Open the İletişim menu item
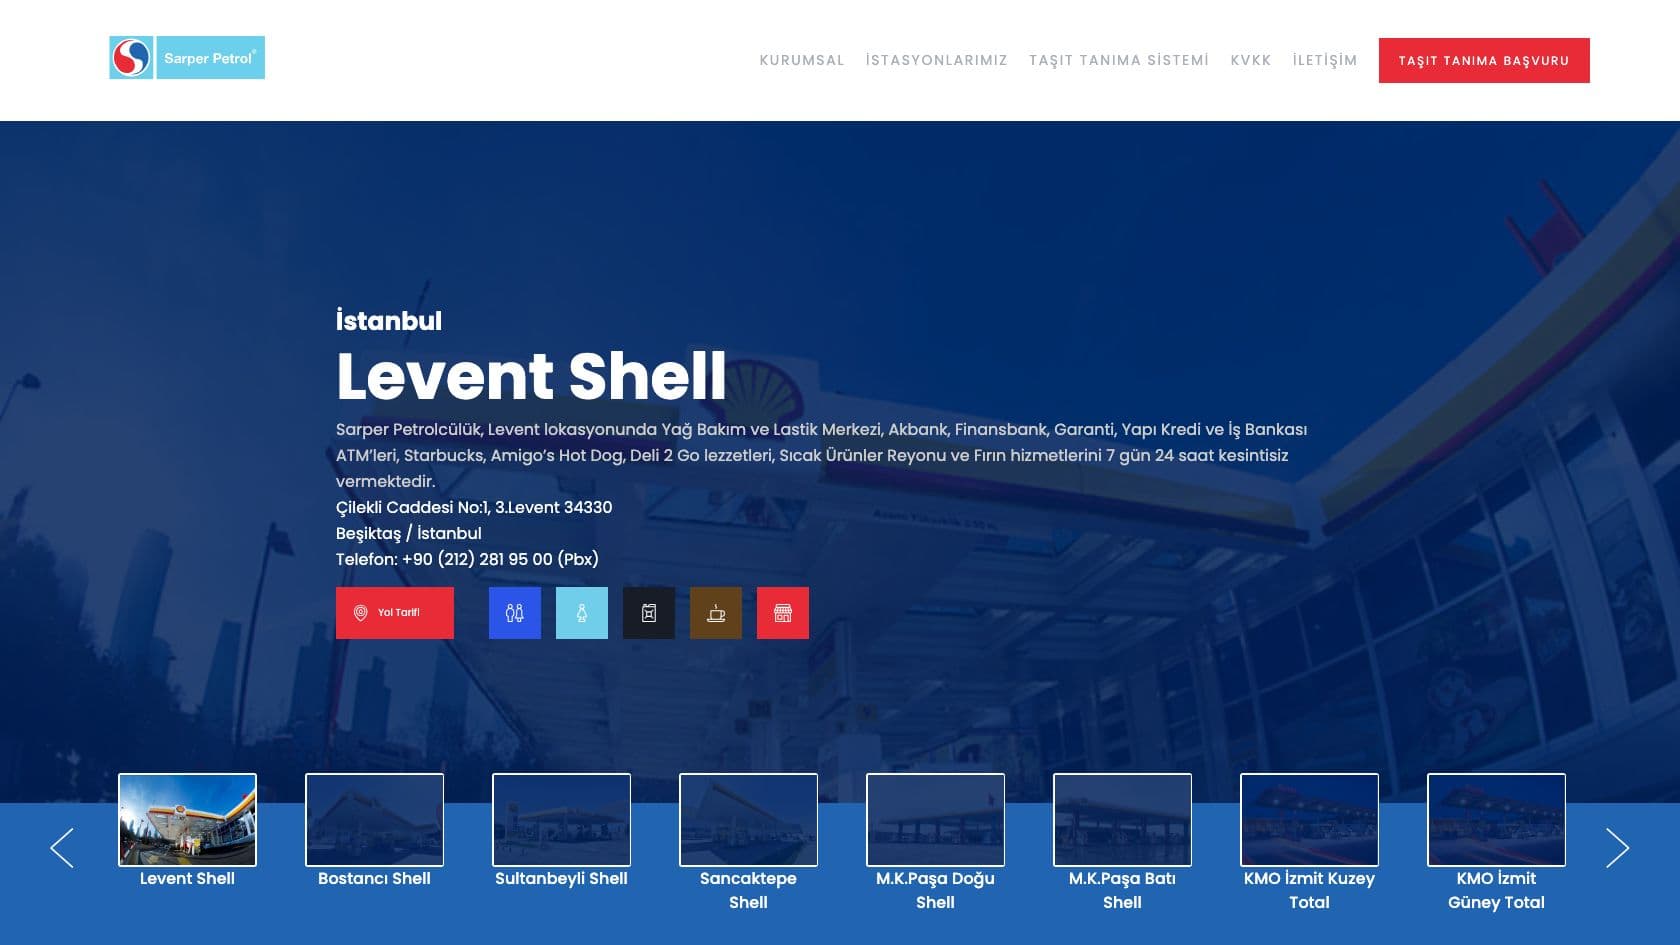 click(1325, 60)
